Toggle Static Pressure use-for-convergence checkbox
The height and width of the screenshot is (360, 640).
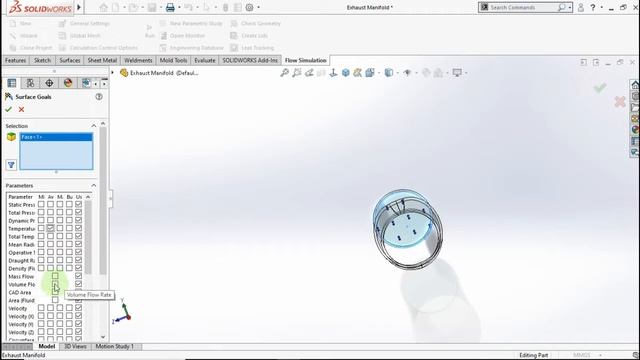[x=78, y=204]
